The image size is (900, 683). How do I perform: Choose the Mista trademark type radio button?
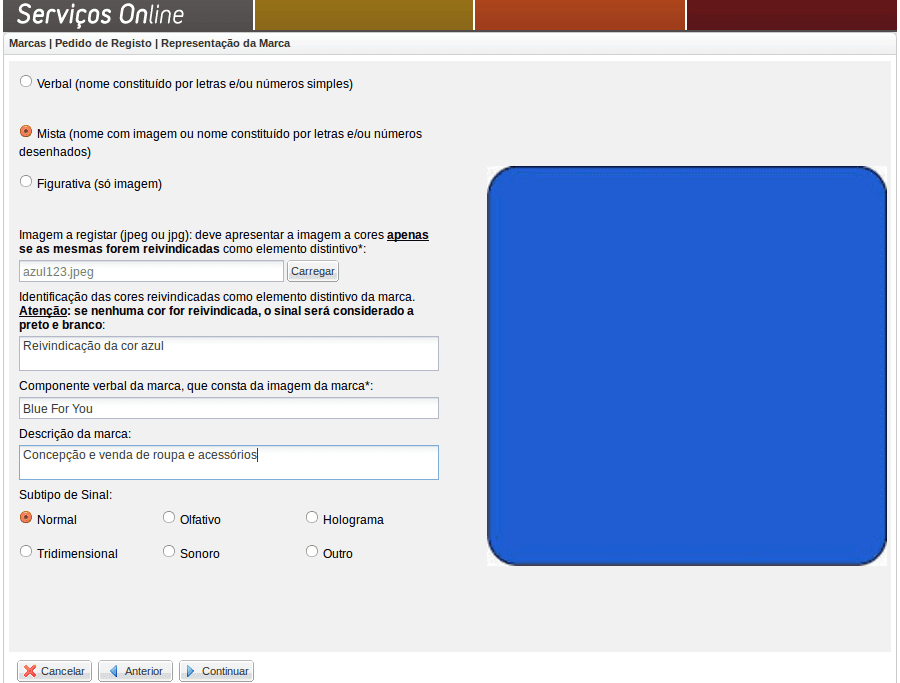tap(26, 131)
